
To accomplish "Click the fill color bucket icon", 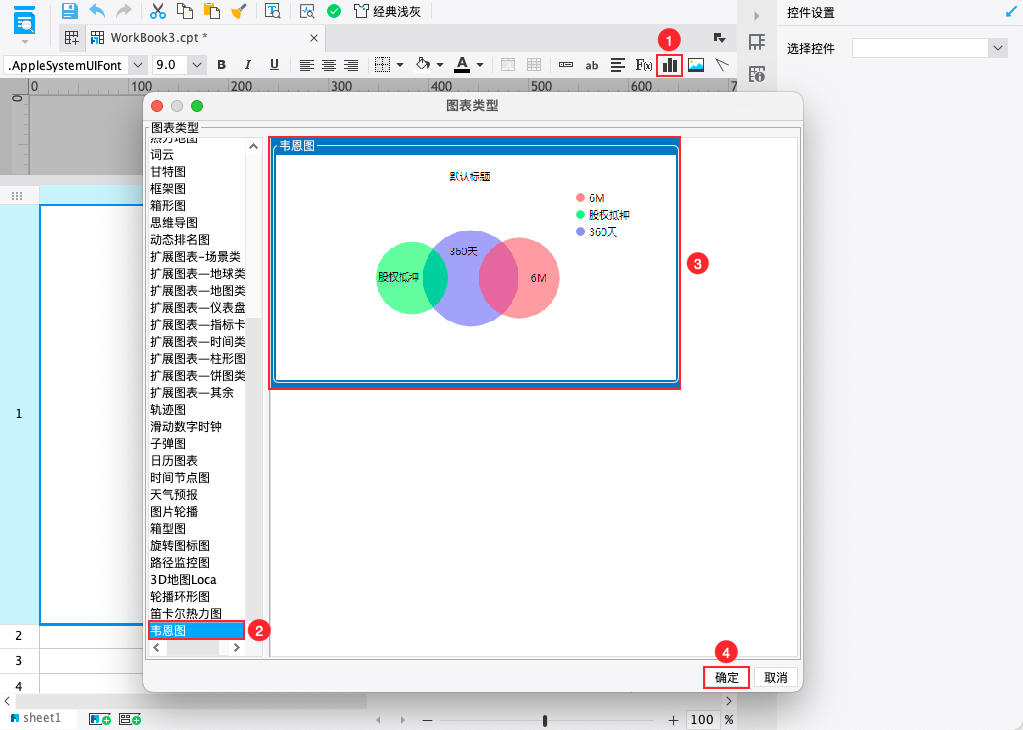I will click(x=423, y=65).
